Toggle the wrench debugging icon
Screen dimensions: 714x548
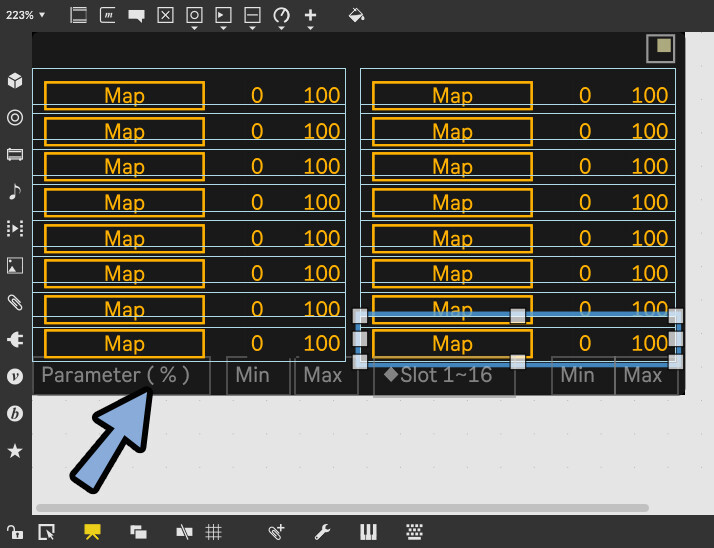coord(322,532)
